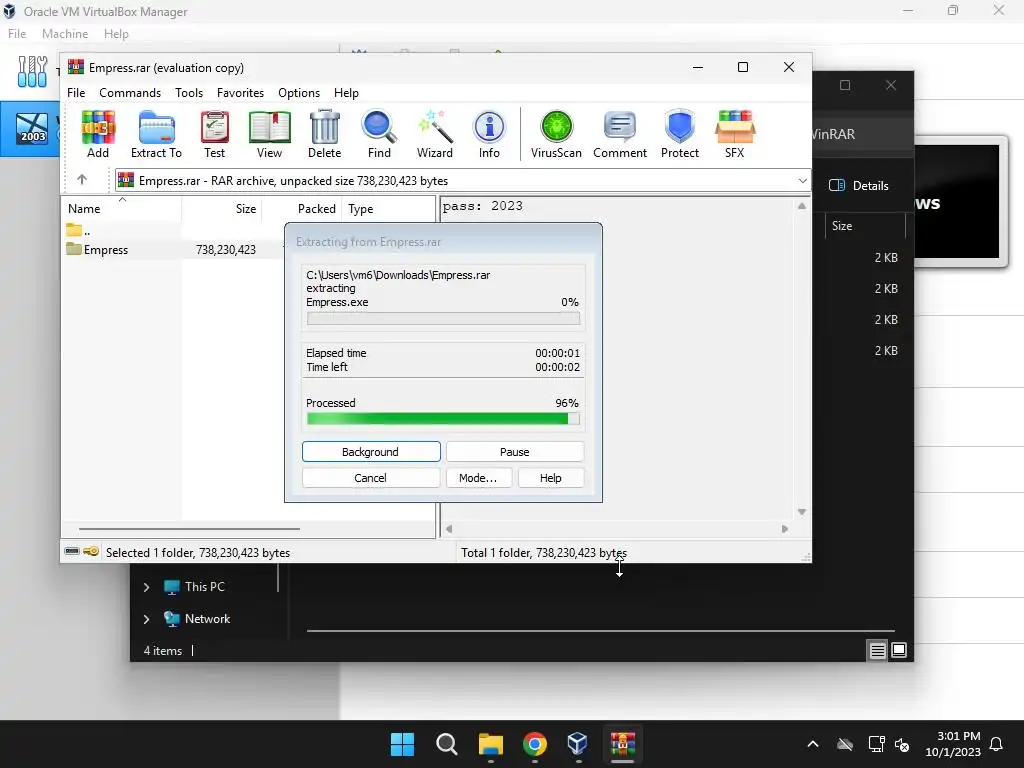The height and width of the screenshot is (768, 1024).
Task: Go up one folder level arrow
Action: pos(82,180)
